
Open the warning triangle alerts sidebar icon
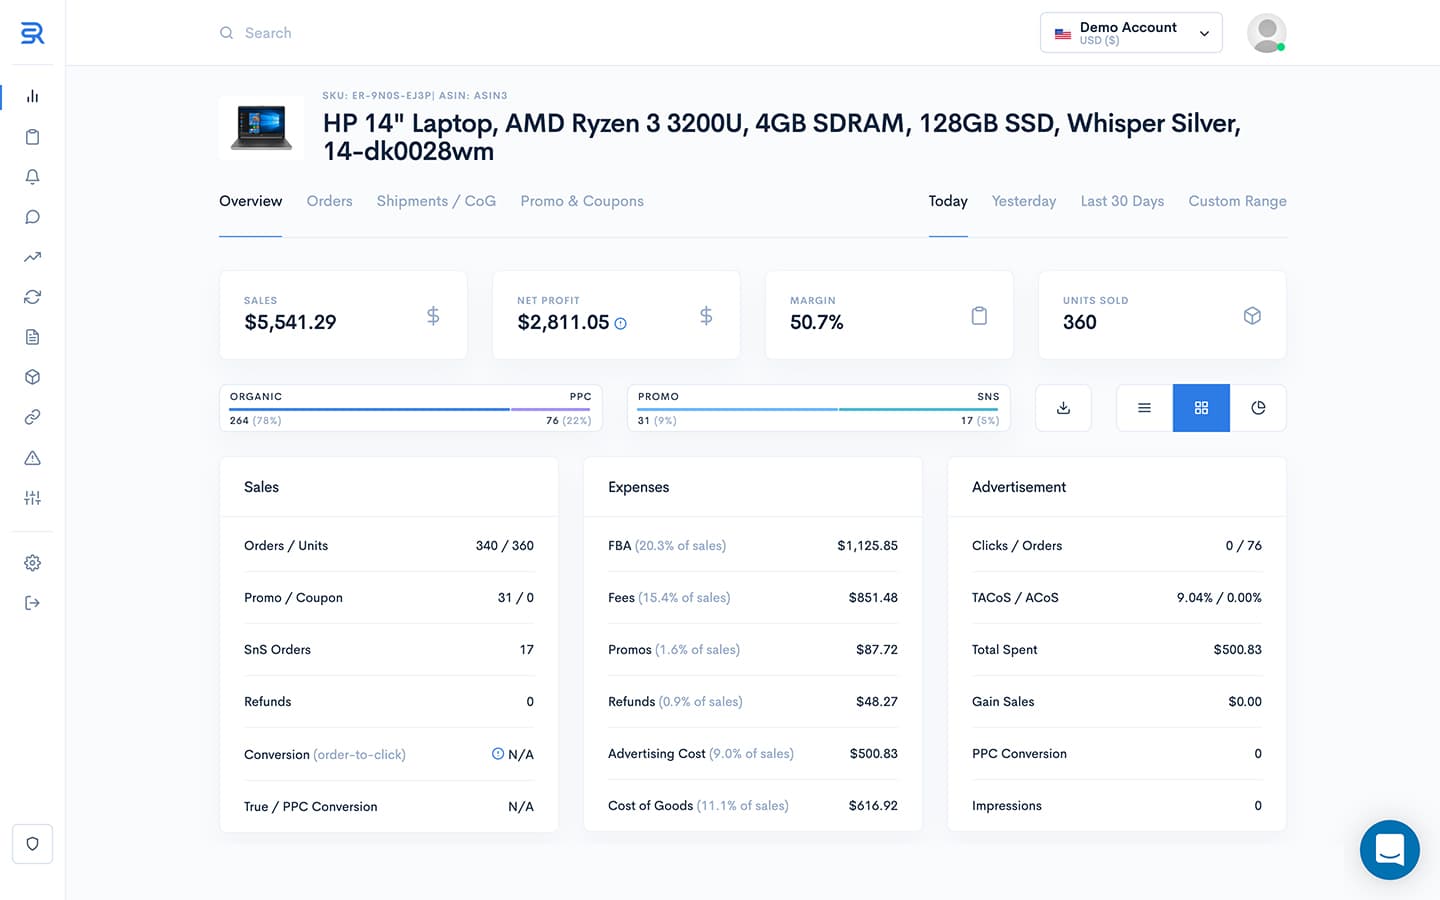[x=32, y=458]
